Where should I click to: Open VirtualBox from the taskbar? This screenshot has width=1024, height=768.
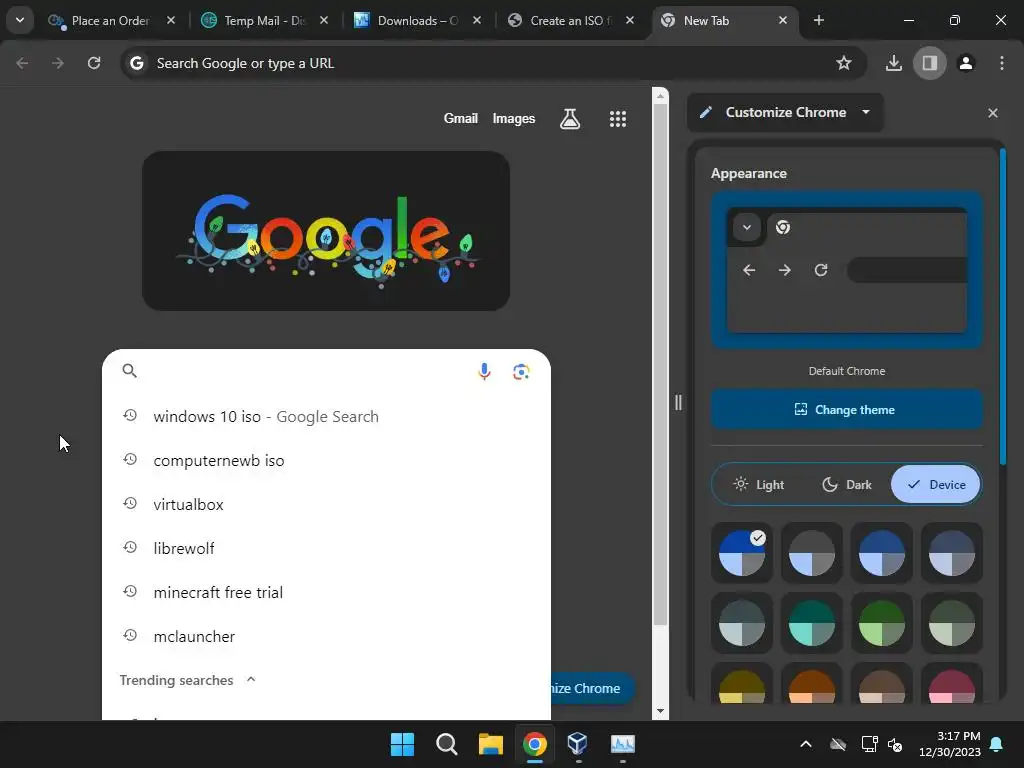click(578, 744)
